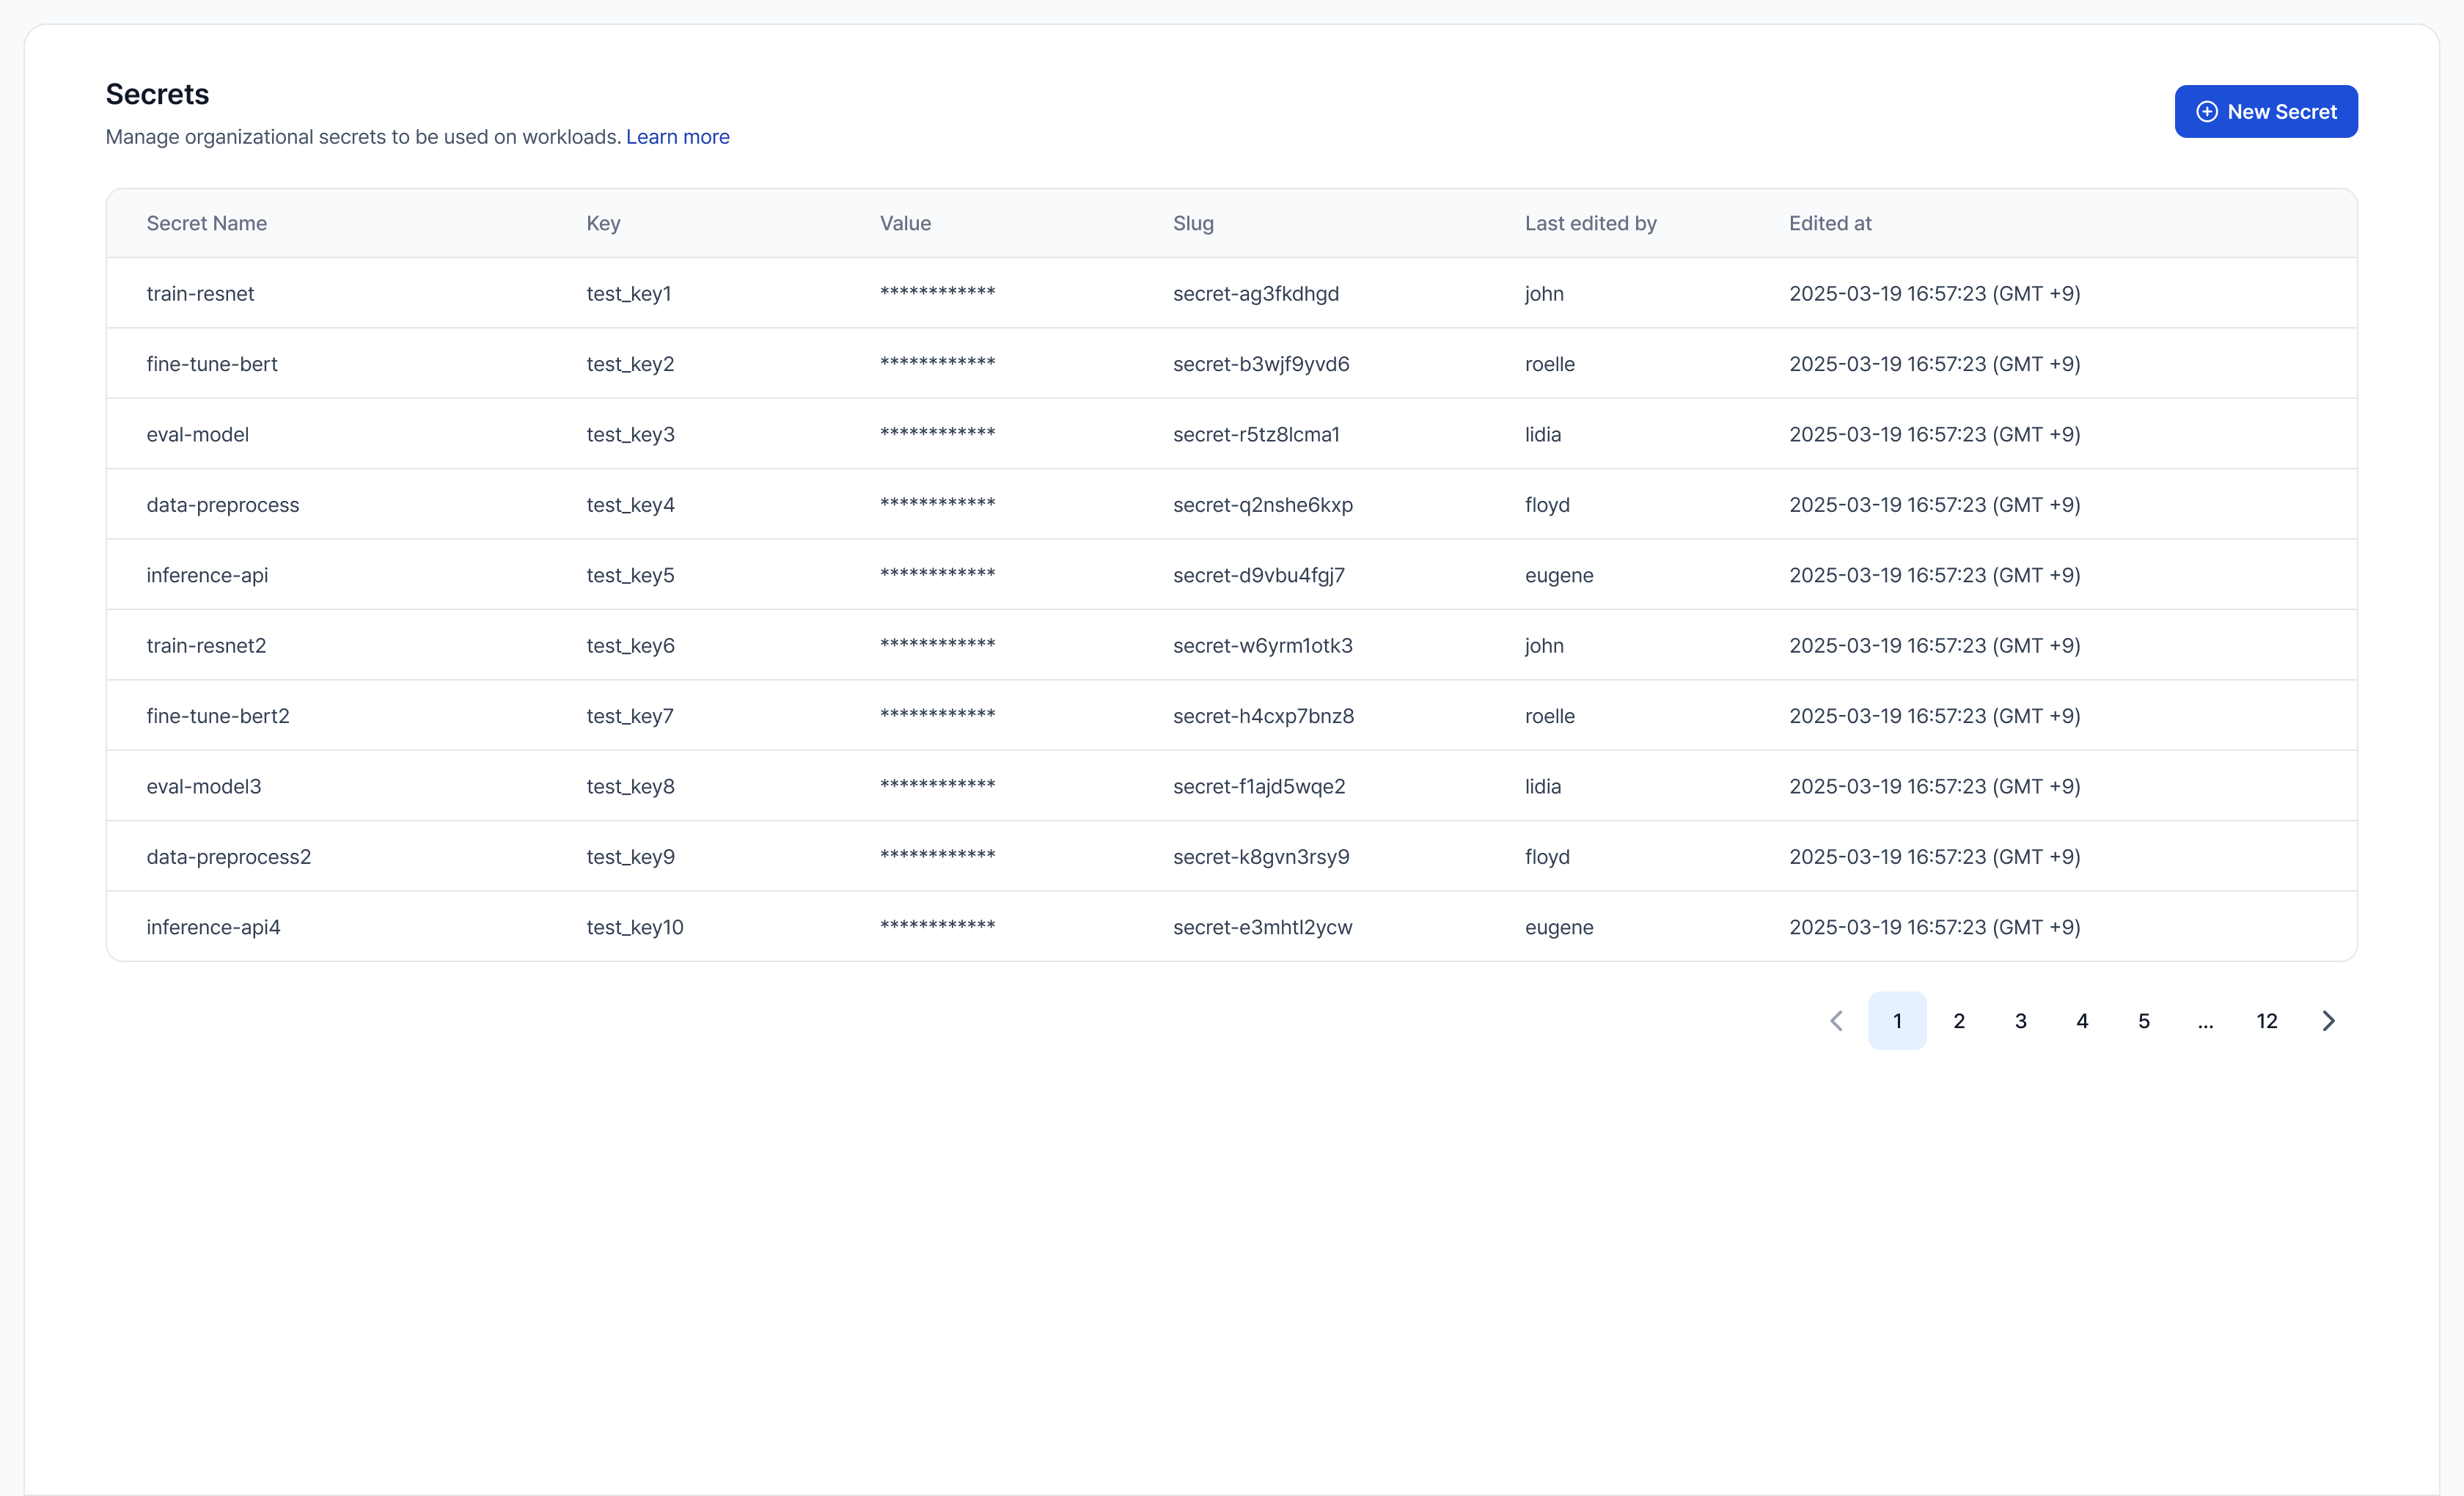This screenshot has height=1496, width=2464.
Task: Select the inference-api4 secret name
Action: (x=213, y=927)
